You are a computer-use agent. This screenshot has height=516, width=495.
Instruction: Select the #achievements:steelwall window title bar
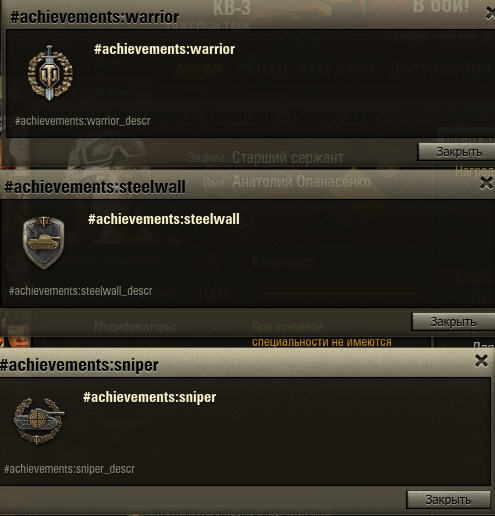tap(247, 186)
